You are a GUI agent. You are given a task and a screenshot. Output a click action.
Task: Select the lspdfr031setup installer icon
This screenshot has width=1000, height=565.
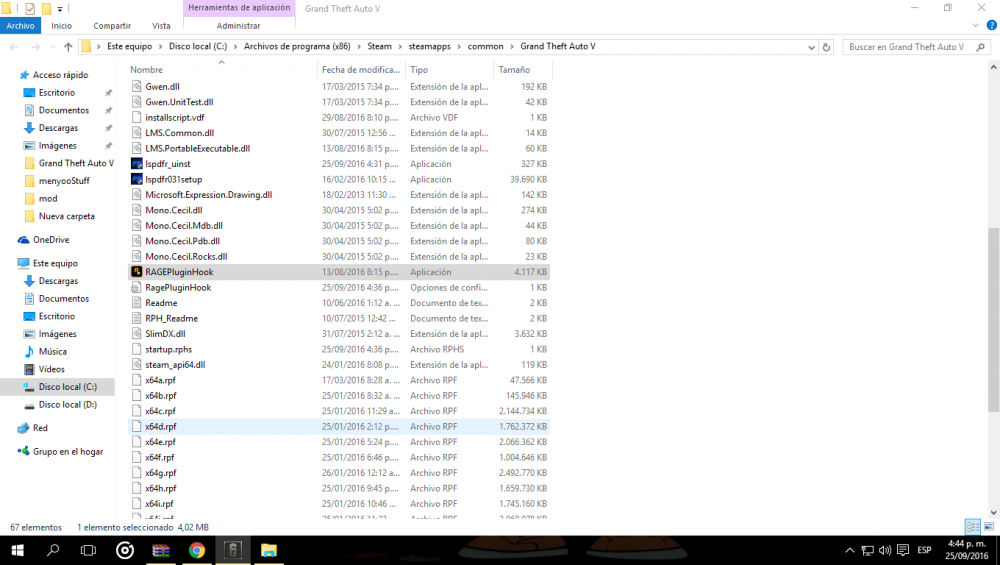(x=136, y=179)
